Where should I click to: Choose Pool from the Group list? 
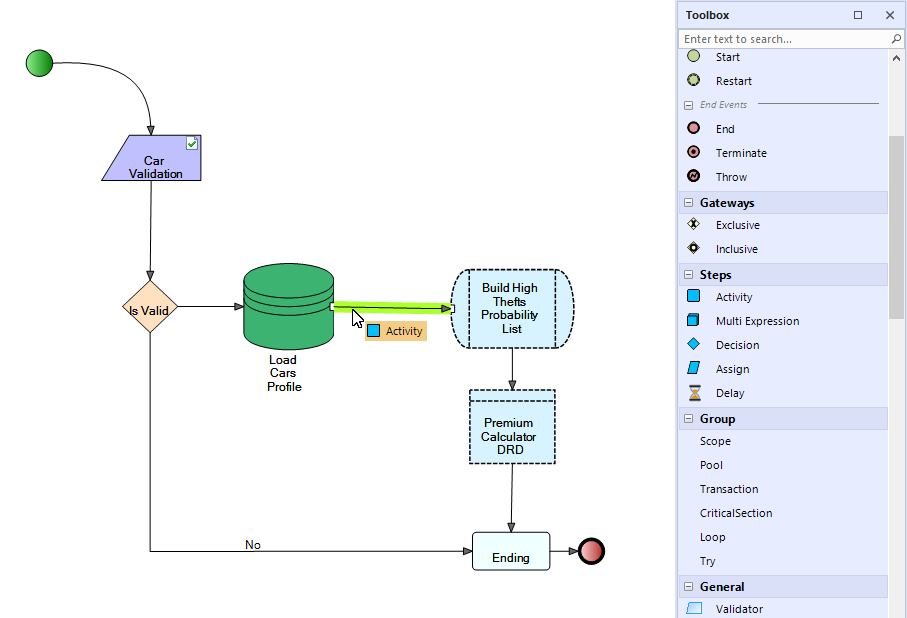[x=711, y=465]
